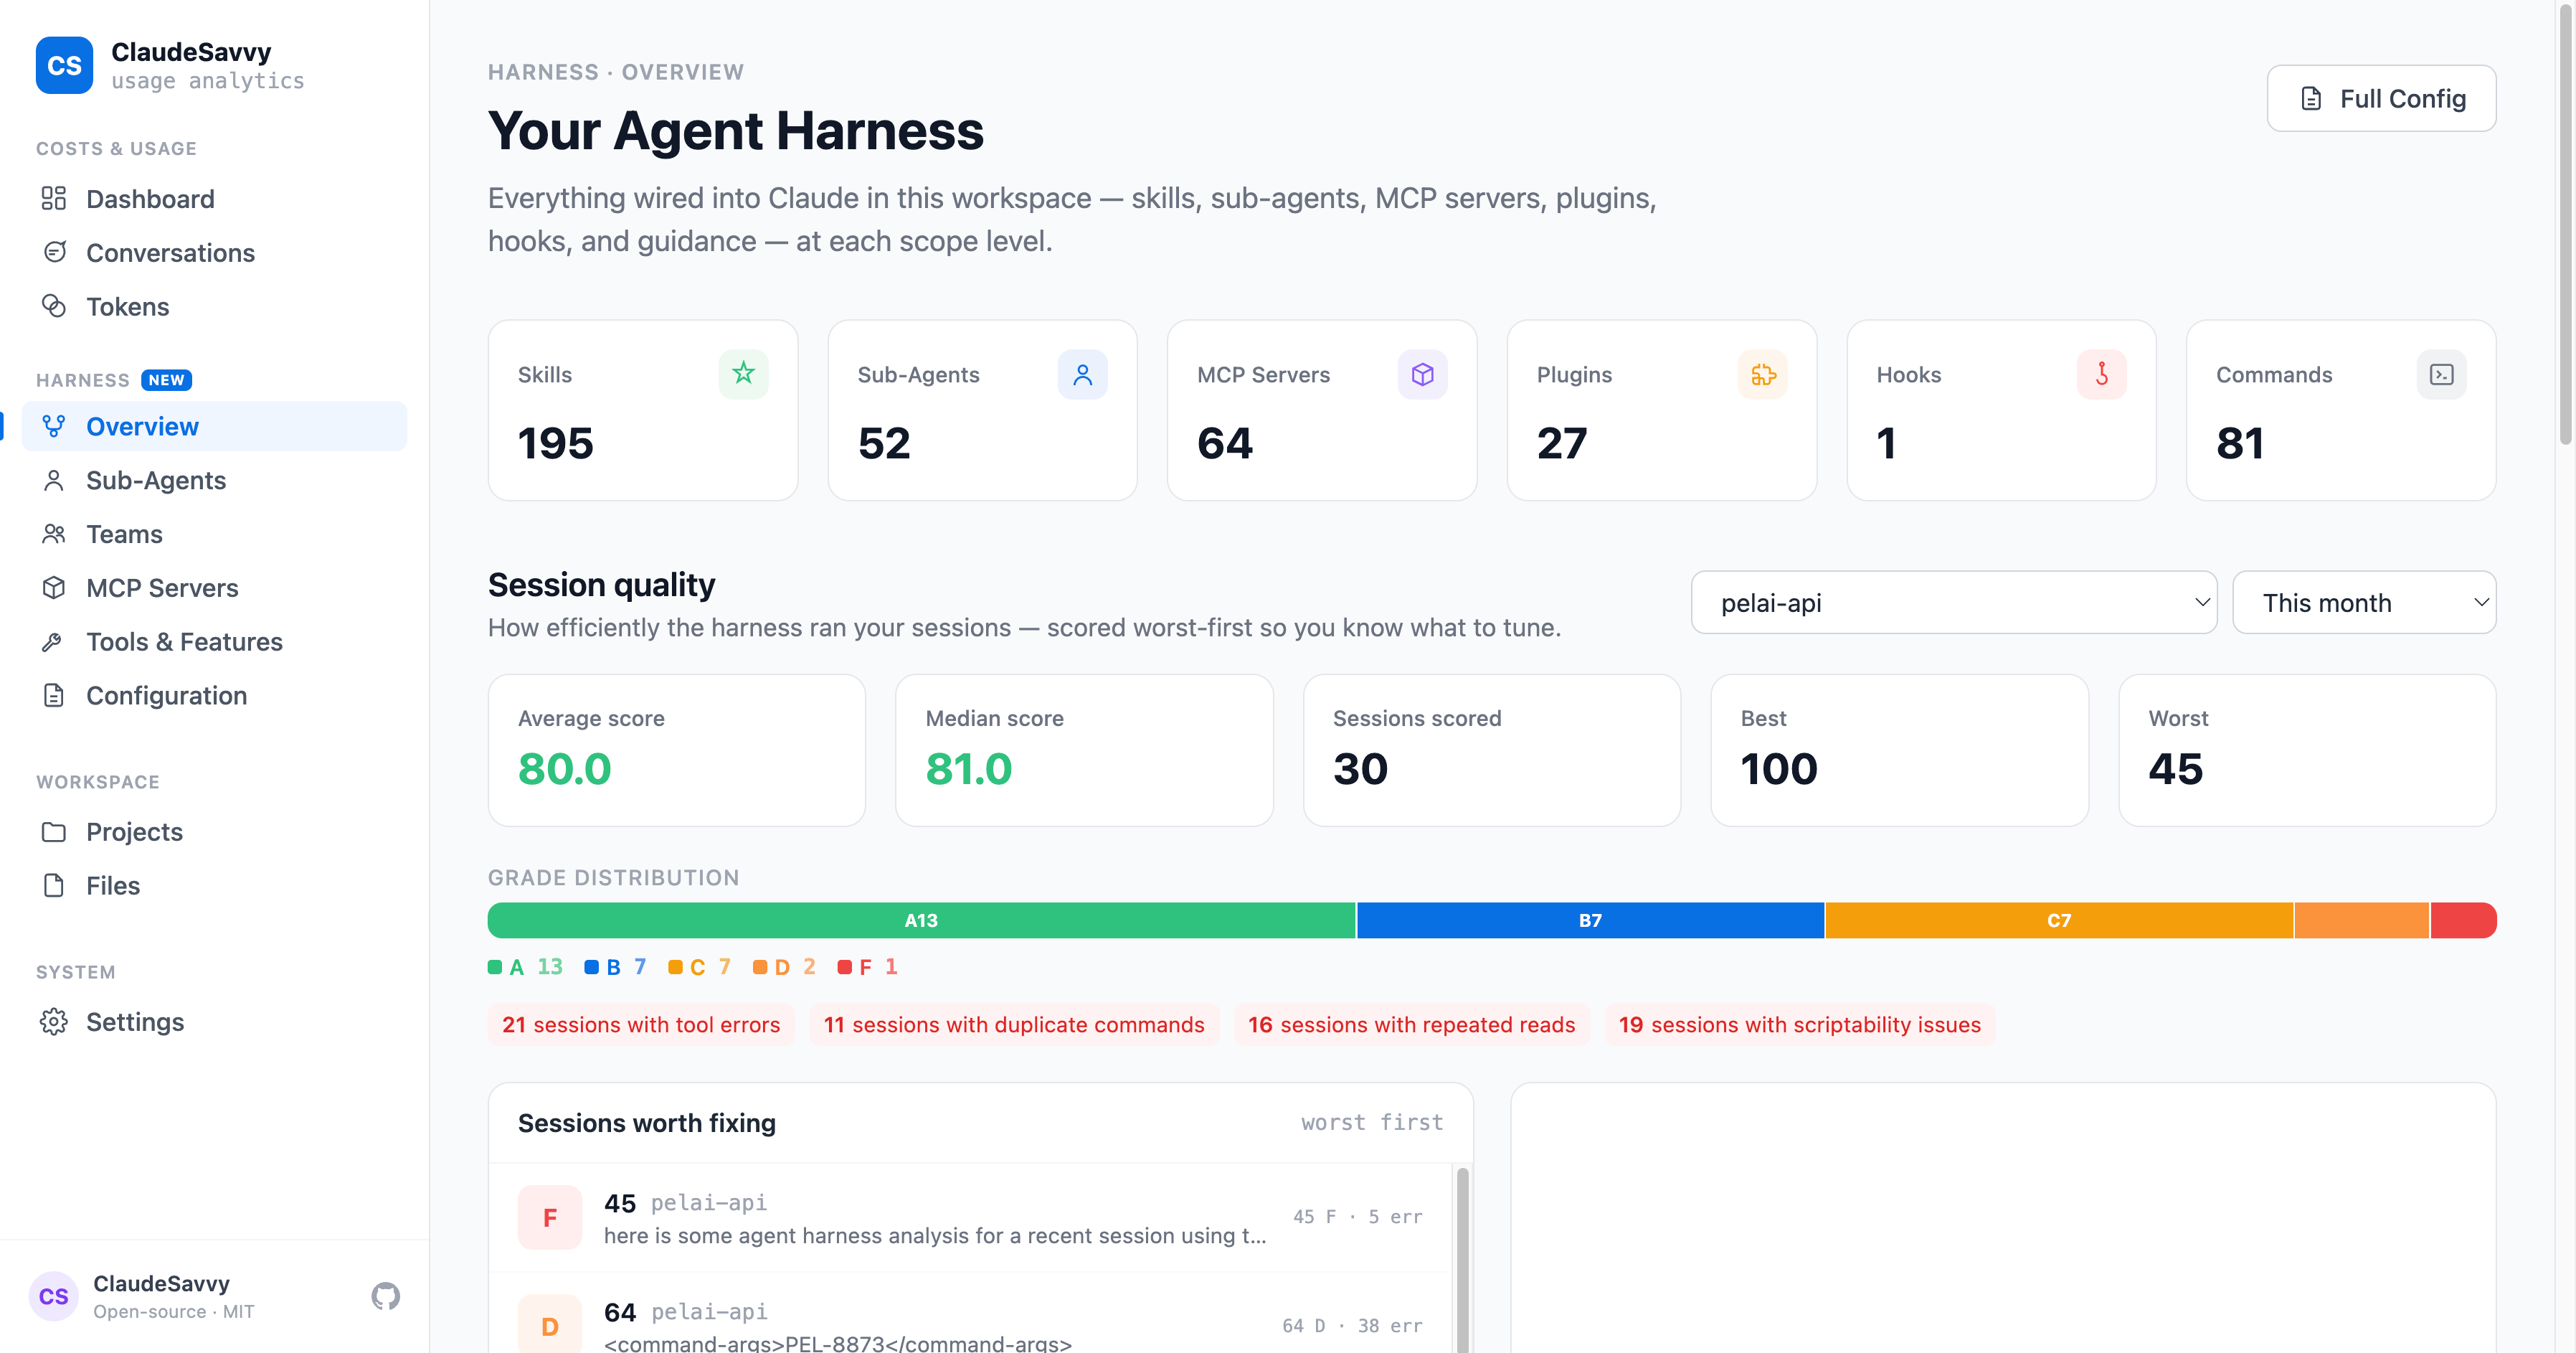This screenshot has width=2576, height=1353.
Task: Click the Plugins puzzle piece icon
Action: 1762,374
